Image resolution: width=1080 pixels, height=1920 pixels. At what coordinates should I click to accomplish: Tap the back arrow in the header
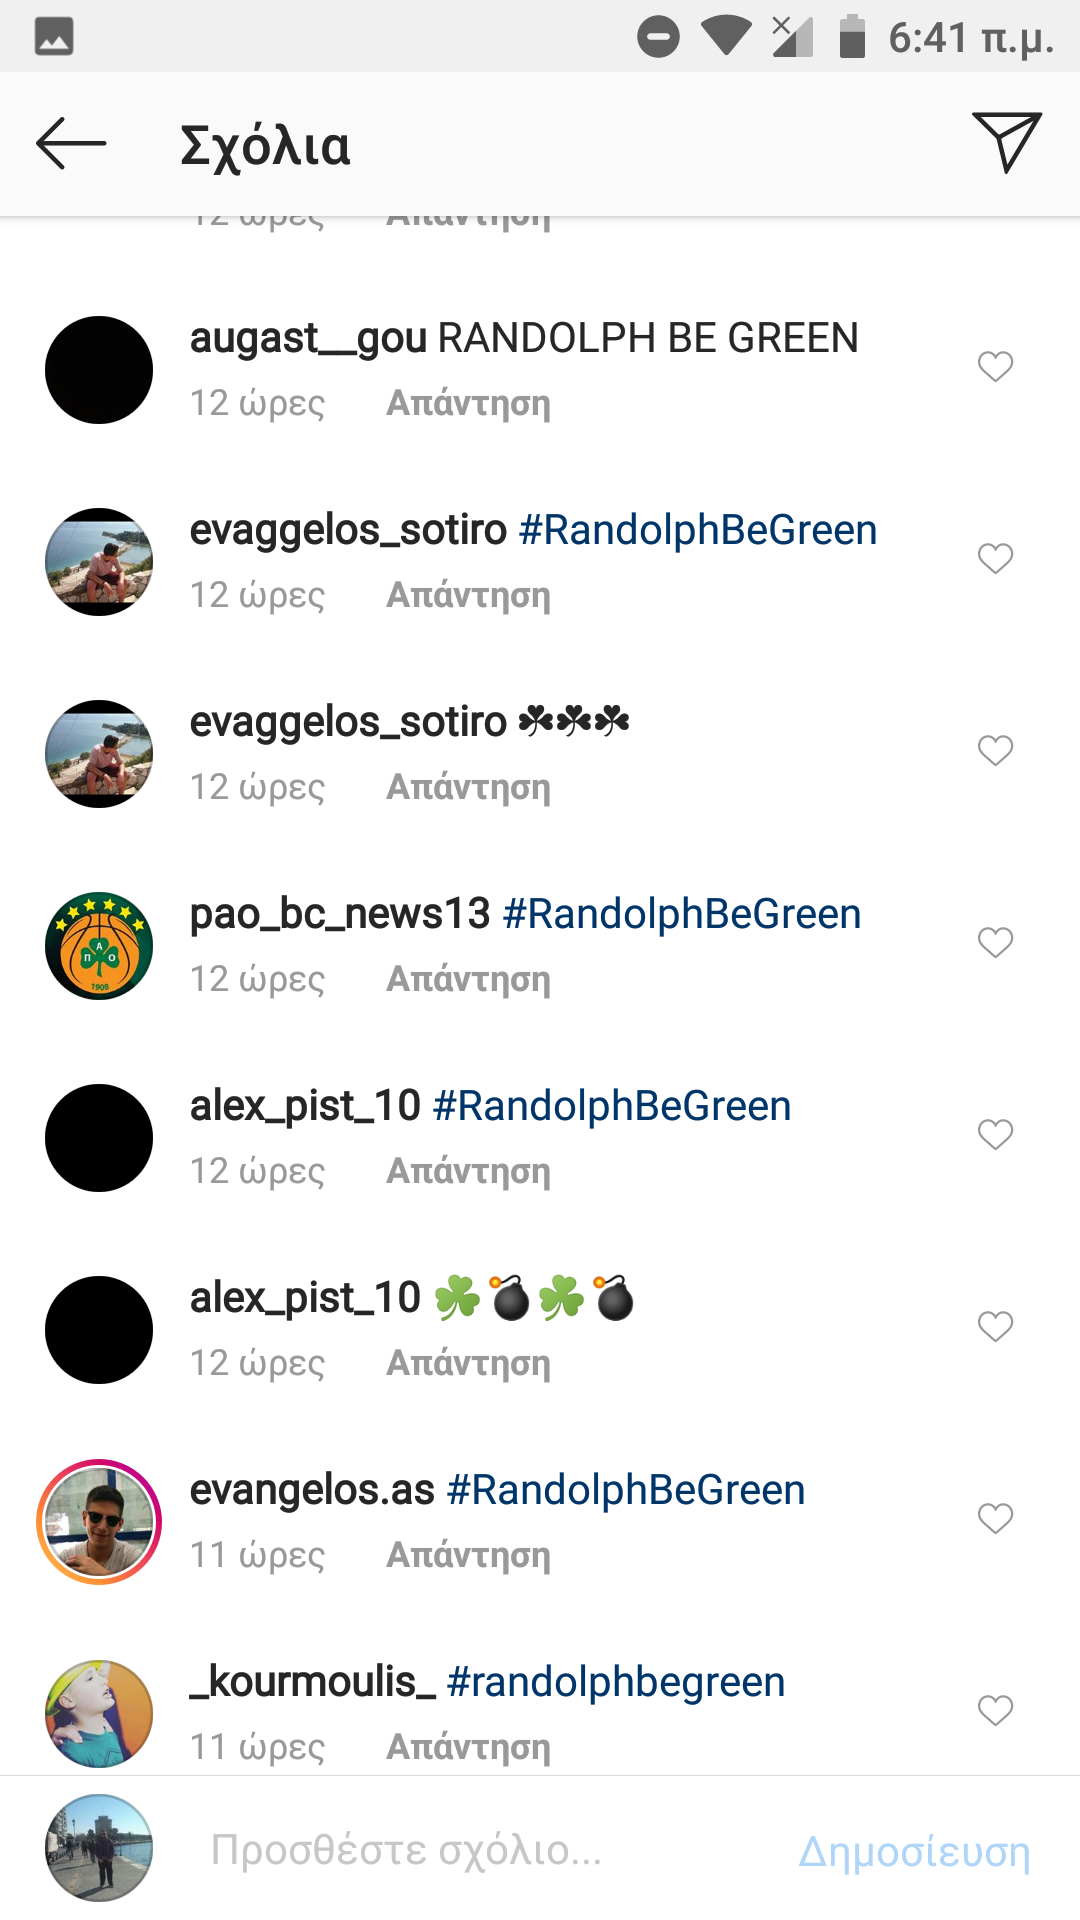click(x=71, y=144)
